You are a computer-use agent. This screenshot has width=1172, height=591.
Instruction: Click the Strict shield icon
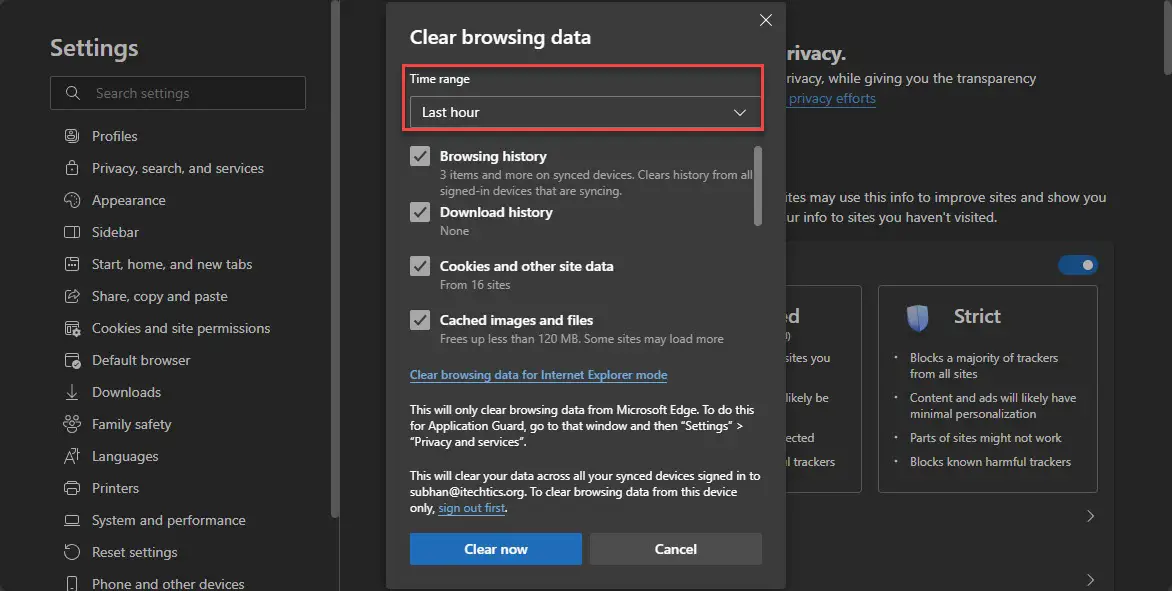point(917,317)
